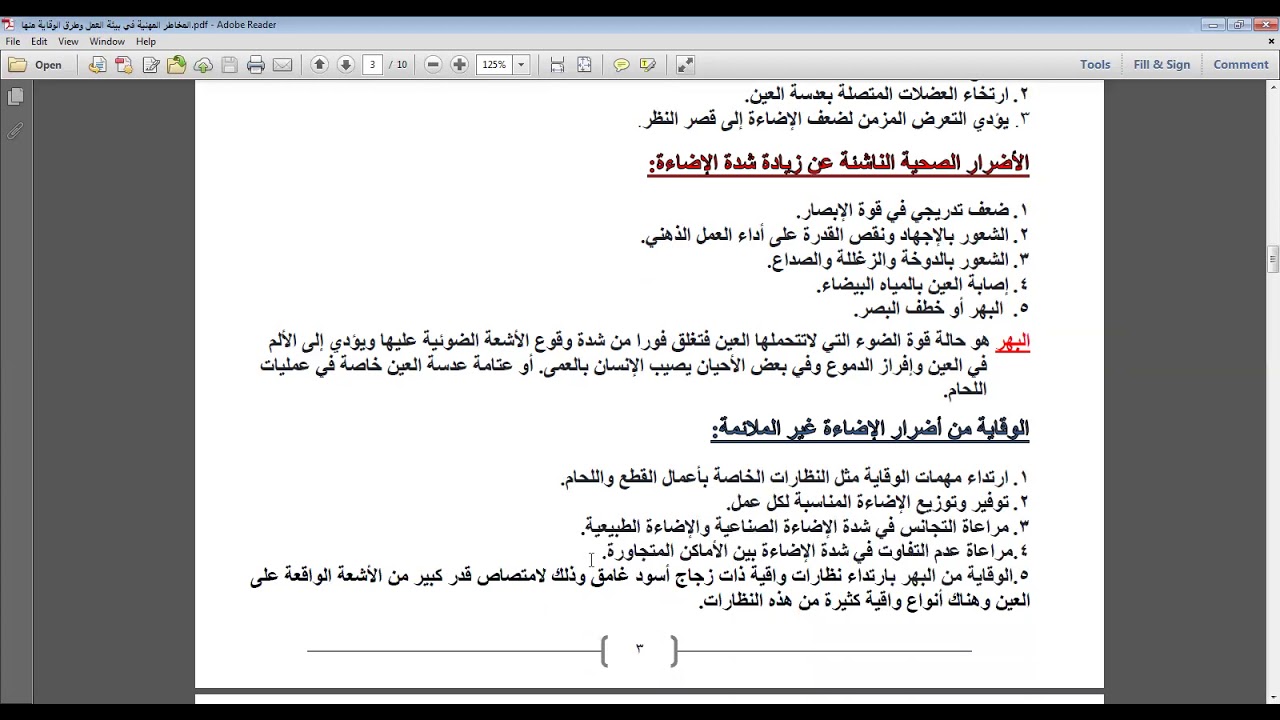Open the View menu
This screenshot has width=1280, height=720.
click(x=68, y=42)
